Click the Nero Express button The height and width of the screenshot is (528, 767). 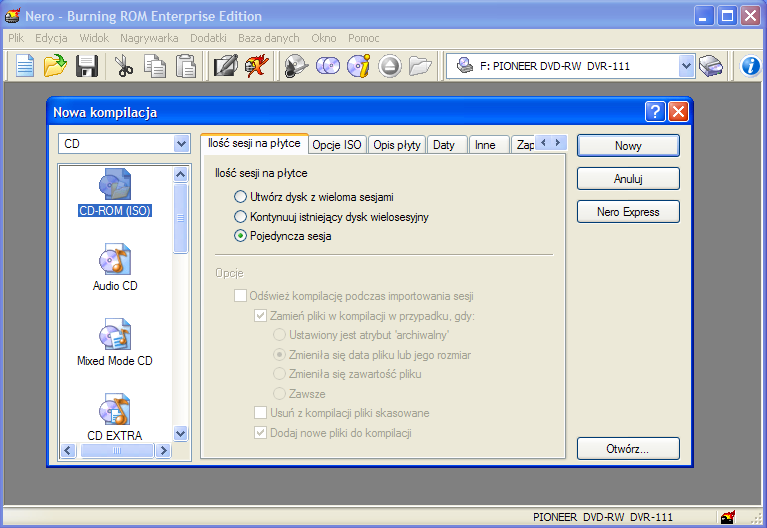628,212
